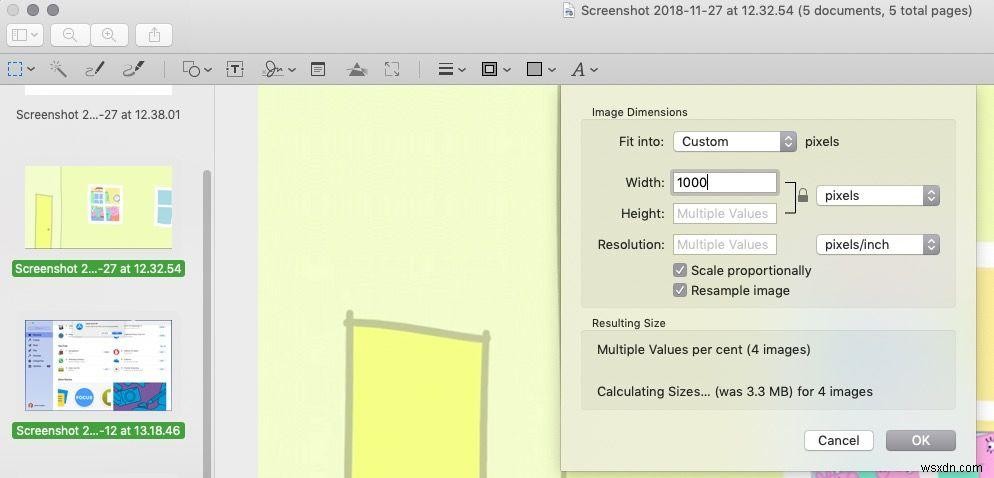The height and width of the screenshot is (478, 994).
Task: Click the label Screenshot 2...-27 at 12.32.54
Action: coord(98,268)
